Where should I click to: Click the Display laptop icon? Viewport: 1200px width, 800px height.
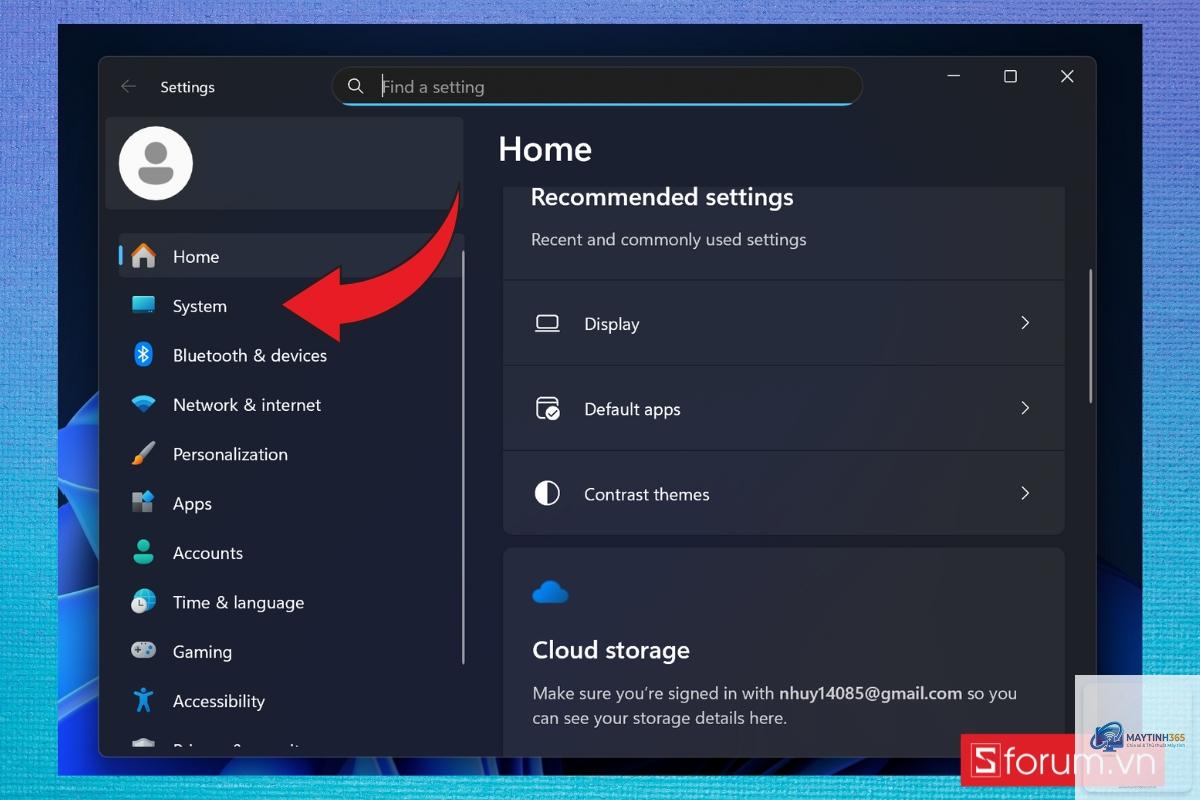(x=547, y=324)
